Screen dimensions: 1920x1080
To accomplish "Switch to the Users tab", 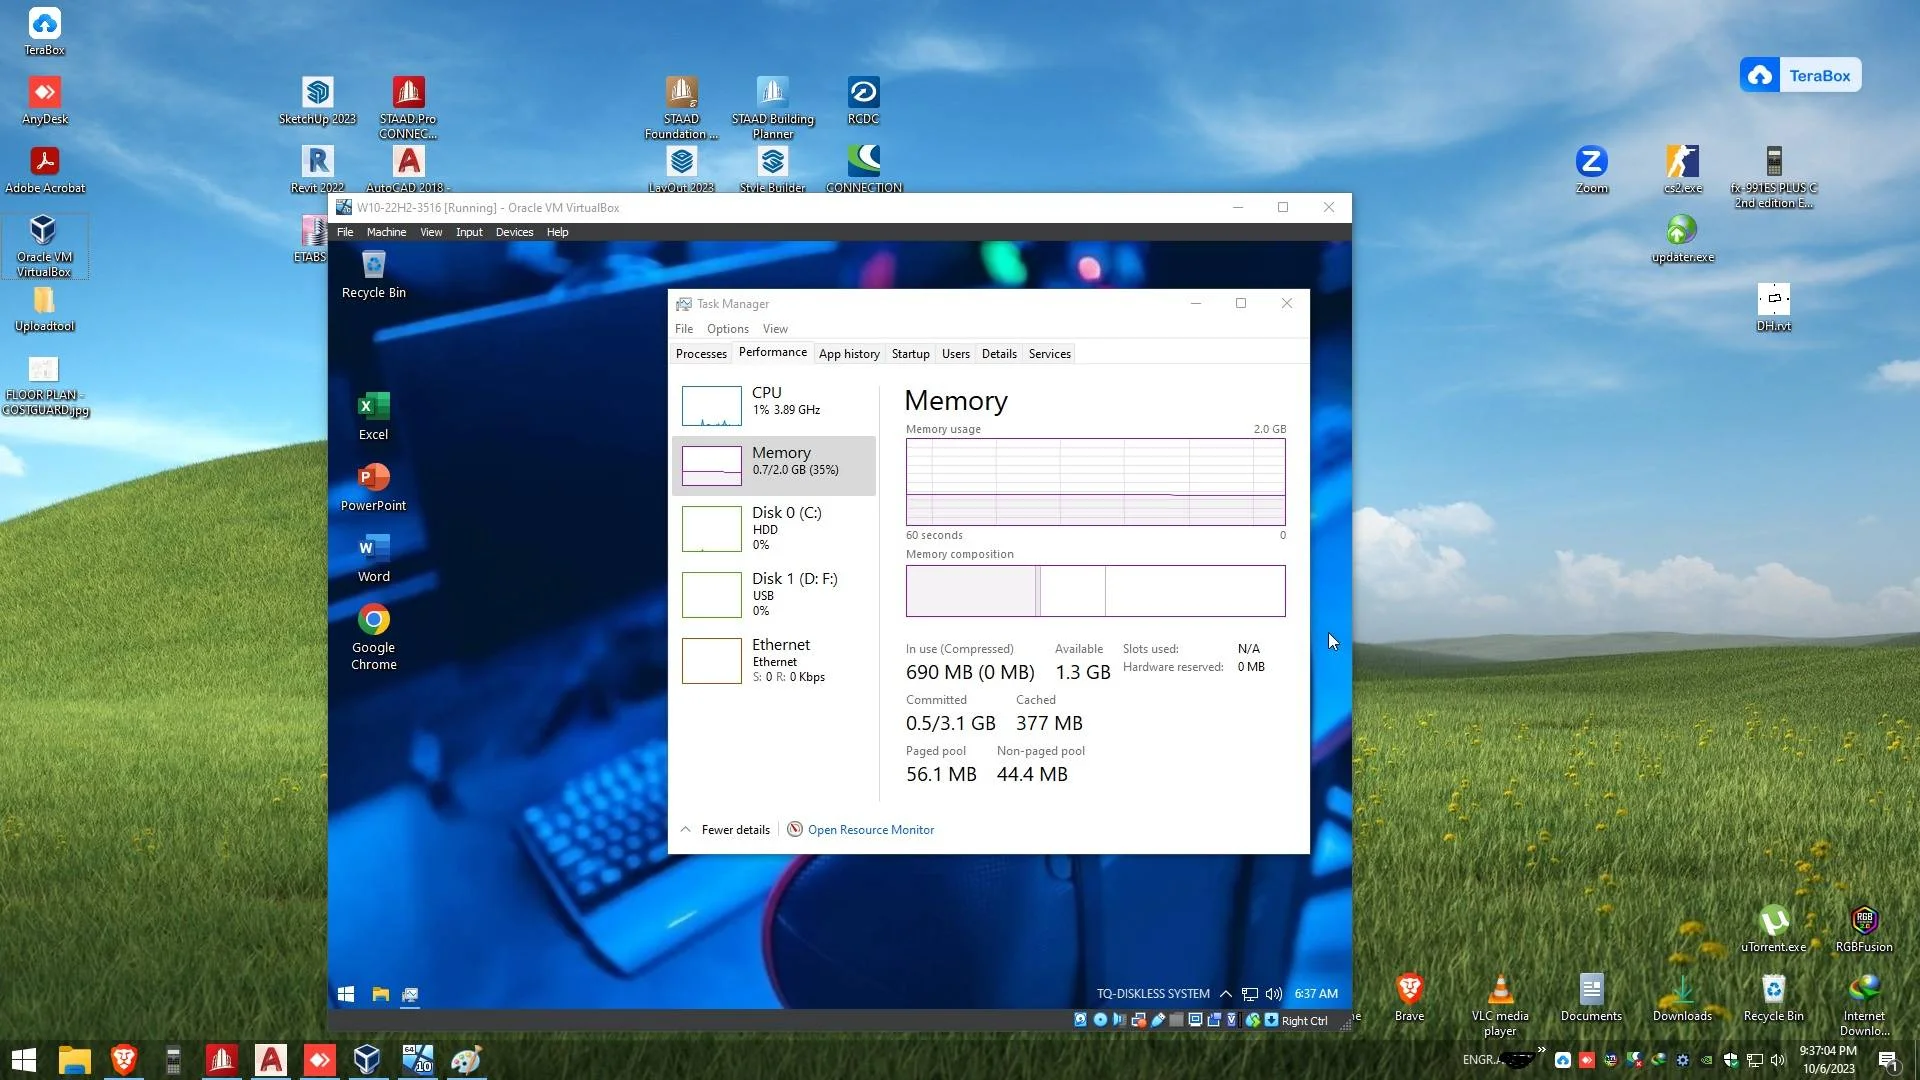I will [955, 353].
